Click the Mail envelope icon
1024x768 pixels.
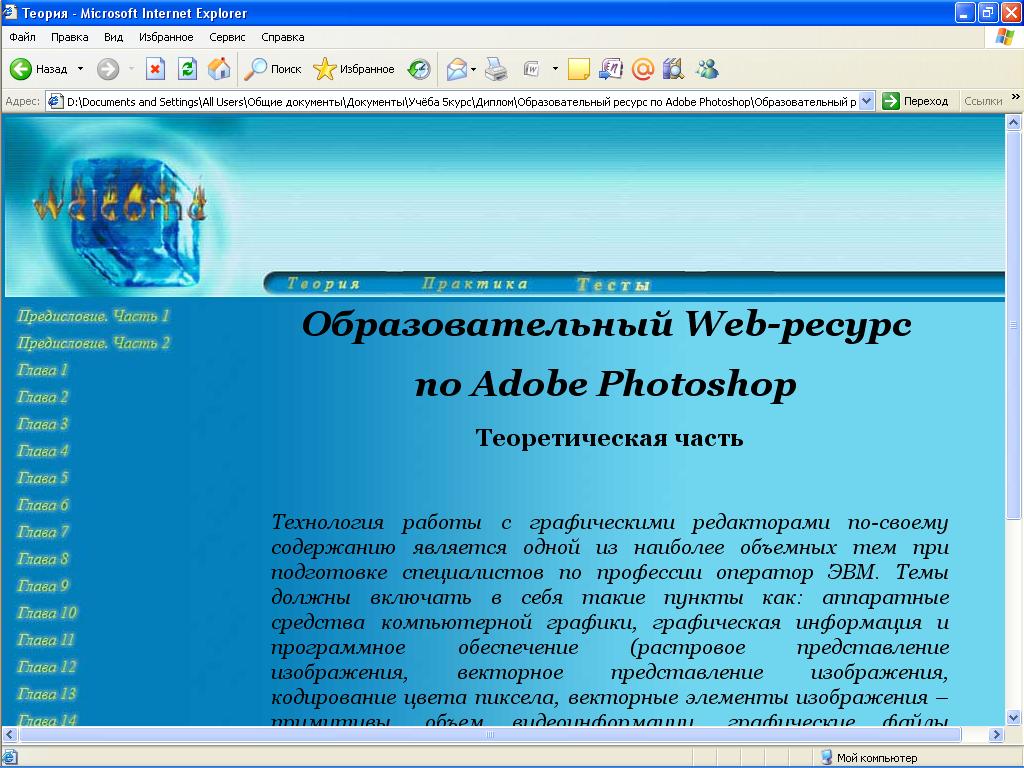[x=456, y=69]
